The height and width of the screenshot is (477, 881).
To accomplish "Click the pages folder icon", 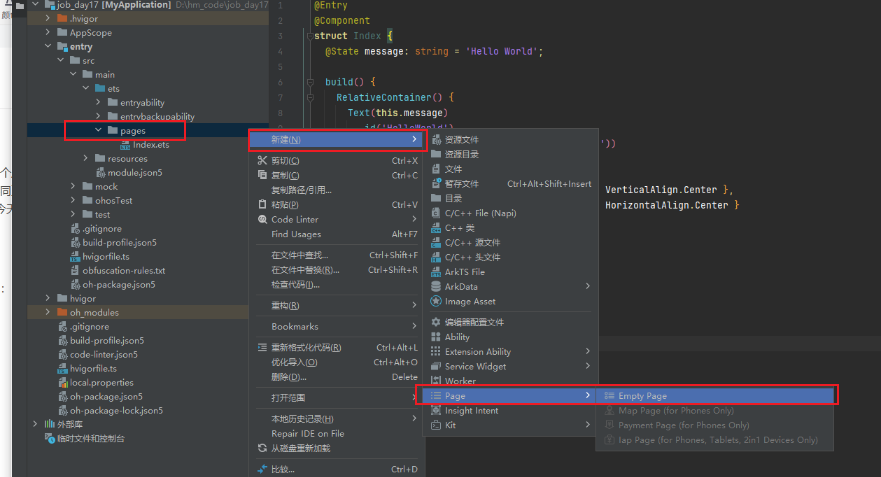I will pos(112,130).
